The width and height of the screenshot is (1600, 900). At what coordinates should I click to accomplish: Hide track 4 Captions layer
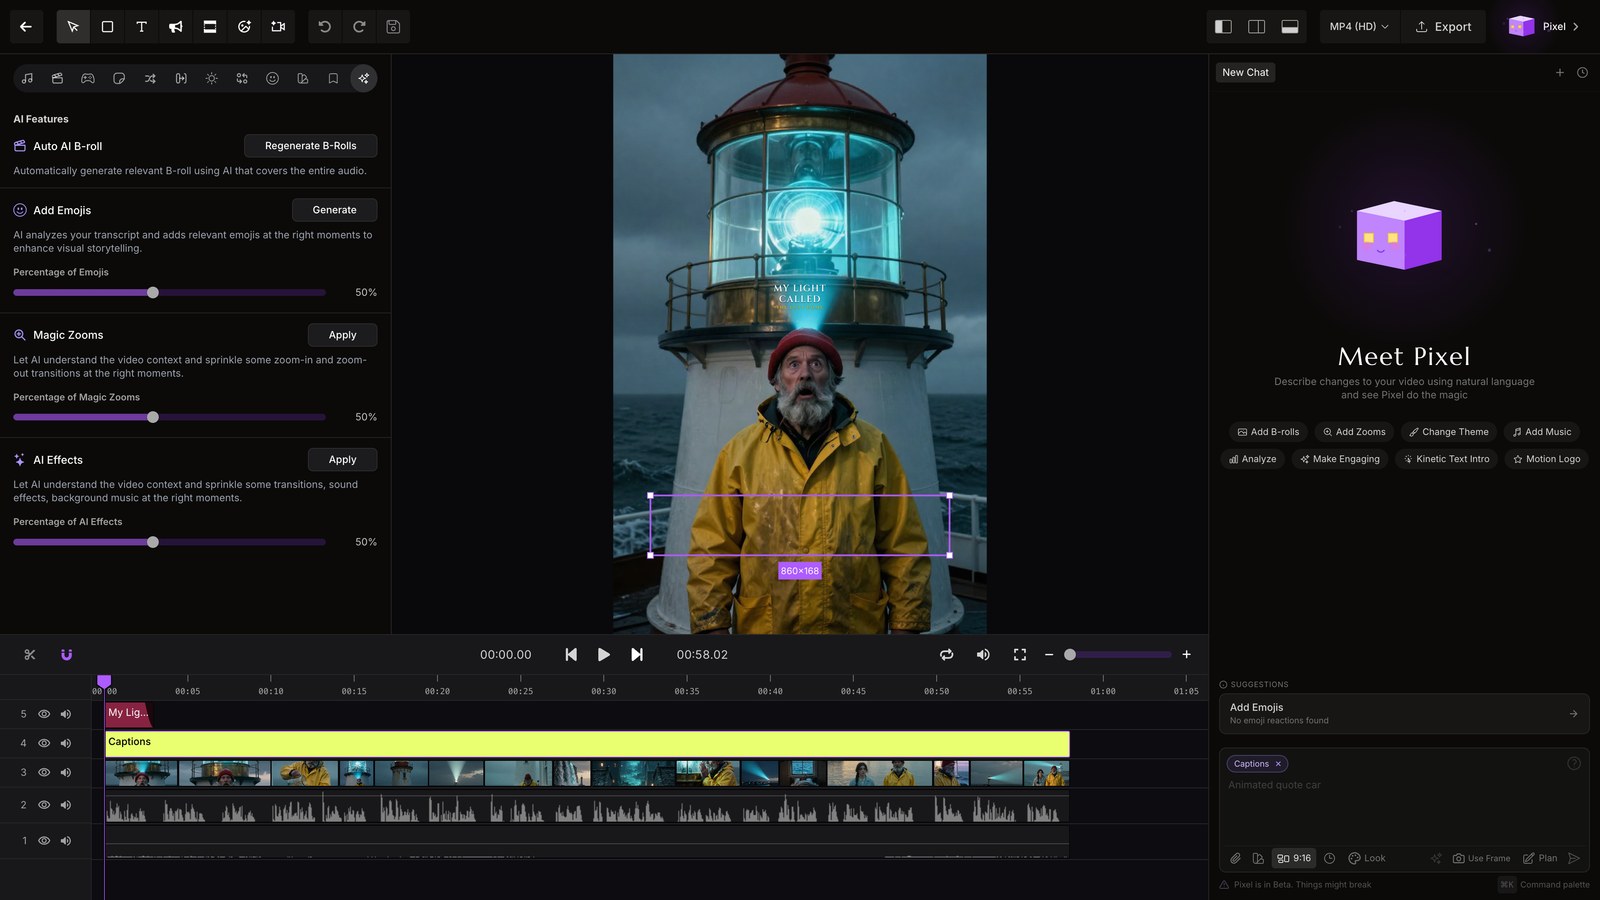44,743
